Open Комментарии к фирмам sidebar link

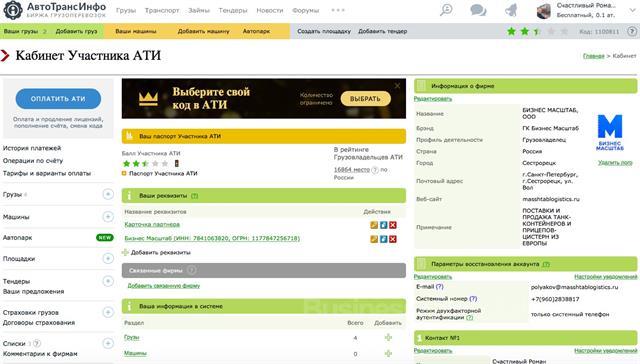point(40,354)
